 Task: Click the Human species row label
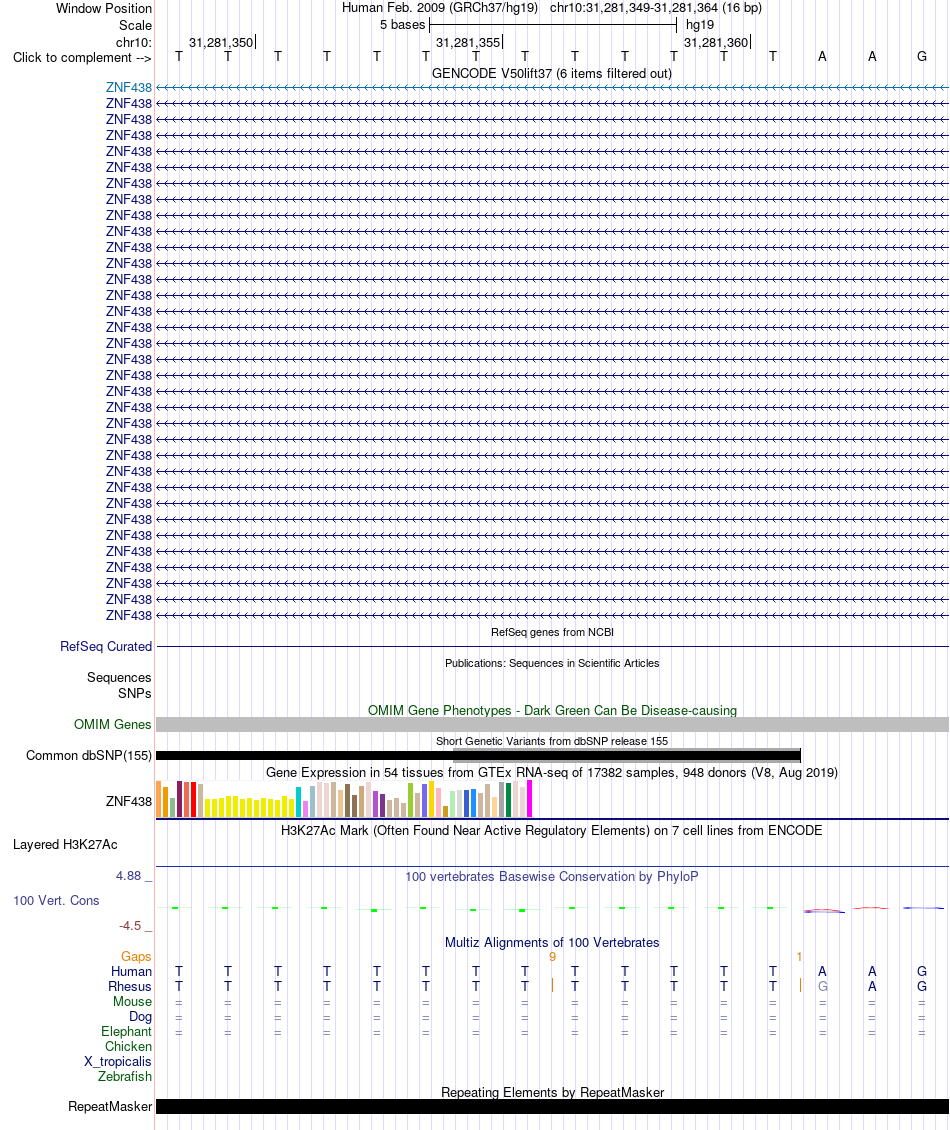click(x=130, y=971)
